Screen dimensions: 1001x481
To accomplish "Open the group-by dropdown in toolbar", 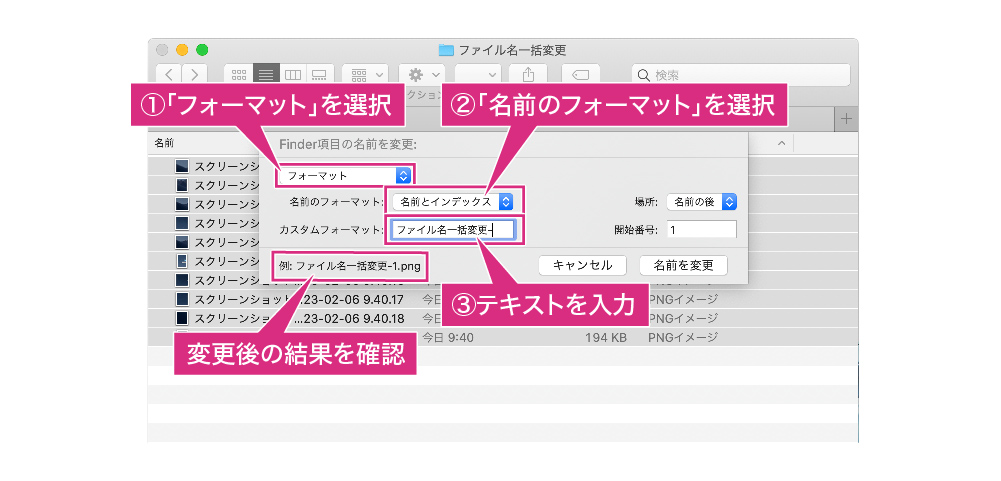I will click(x=365, y=75).
